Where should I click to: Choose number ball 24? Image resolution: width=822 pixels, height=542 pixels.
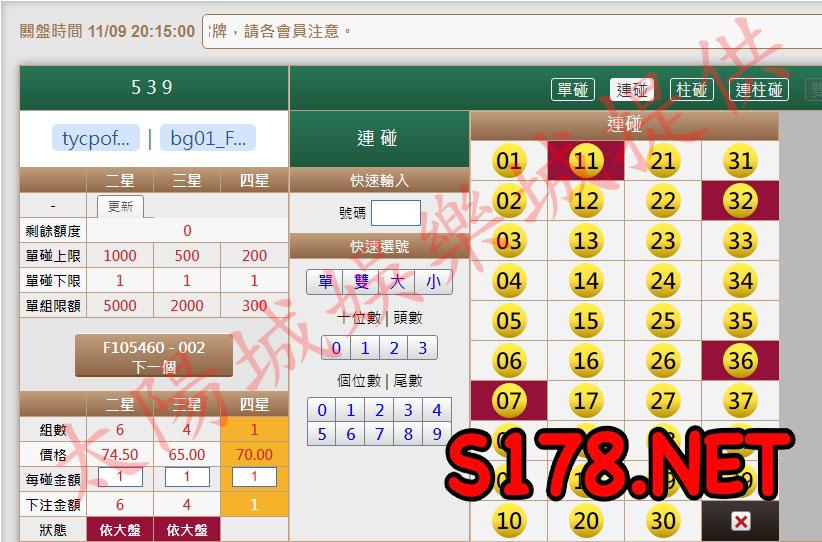tap(663, 281)
